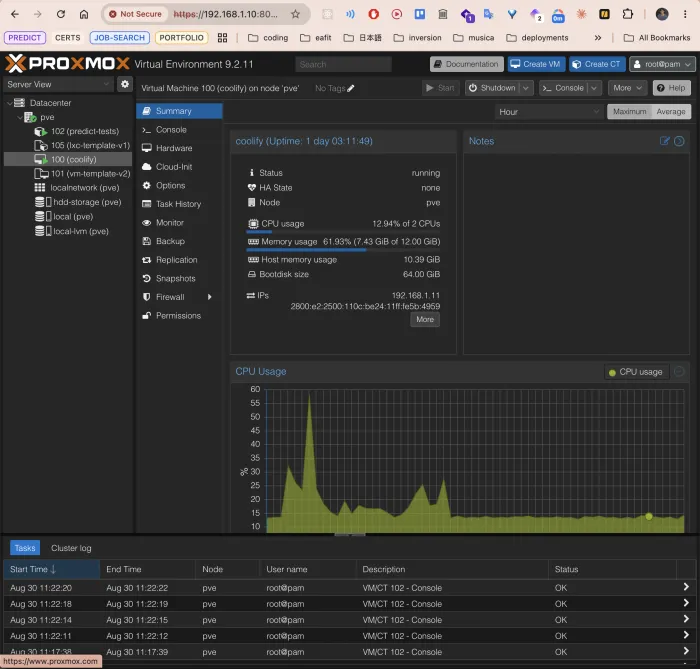Expand the Console options arrow
Screen dimensions: 700x669
pyautogui.click(x=594, y=88)
